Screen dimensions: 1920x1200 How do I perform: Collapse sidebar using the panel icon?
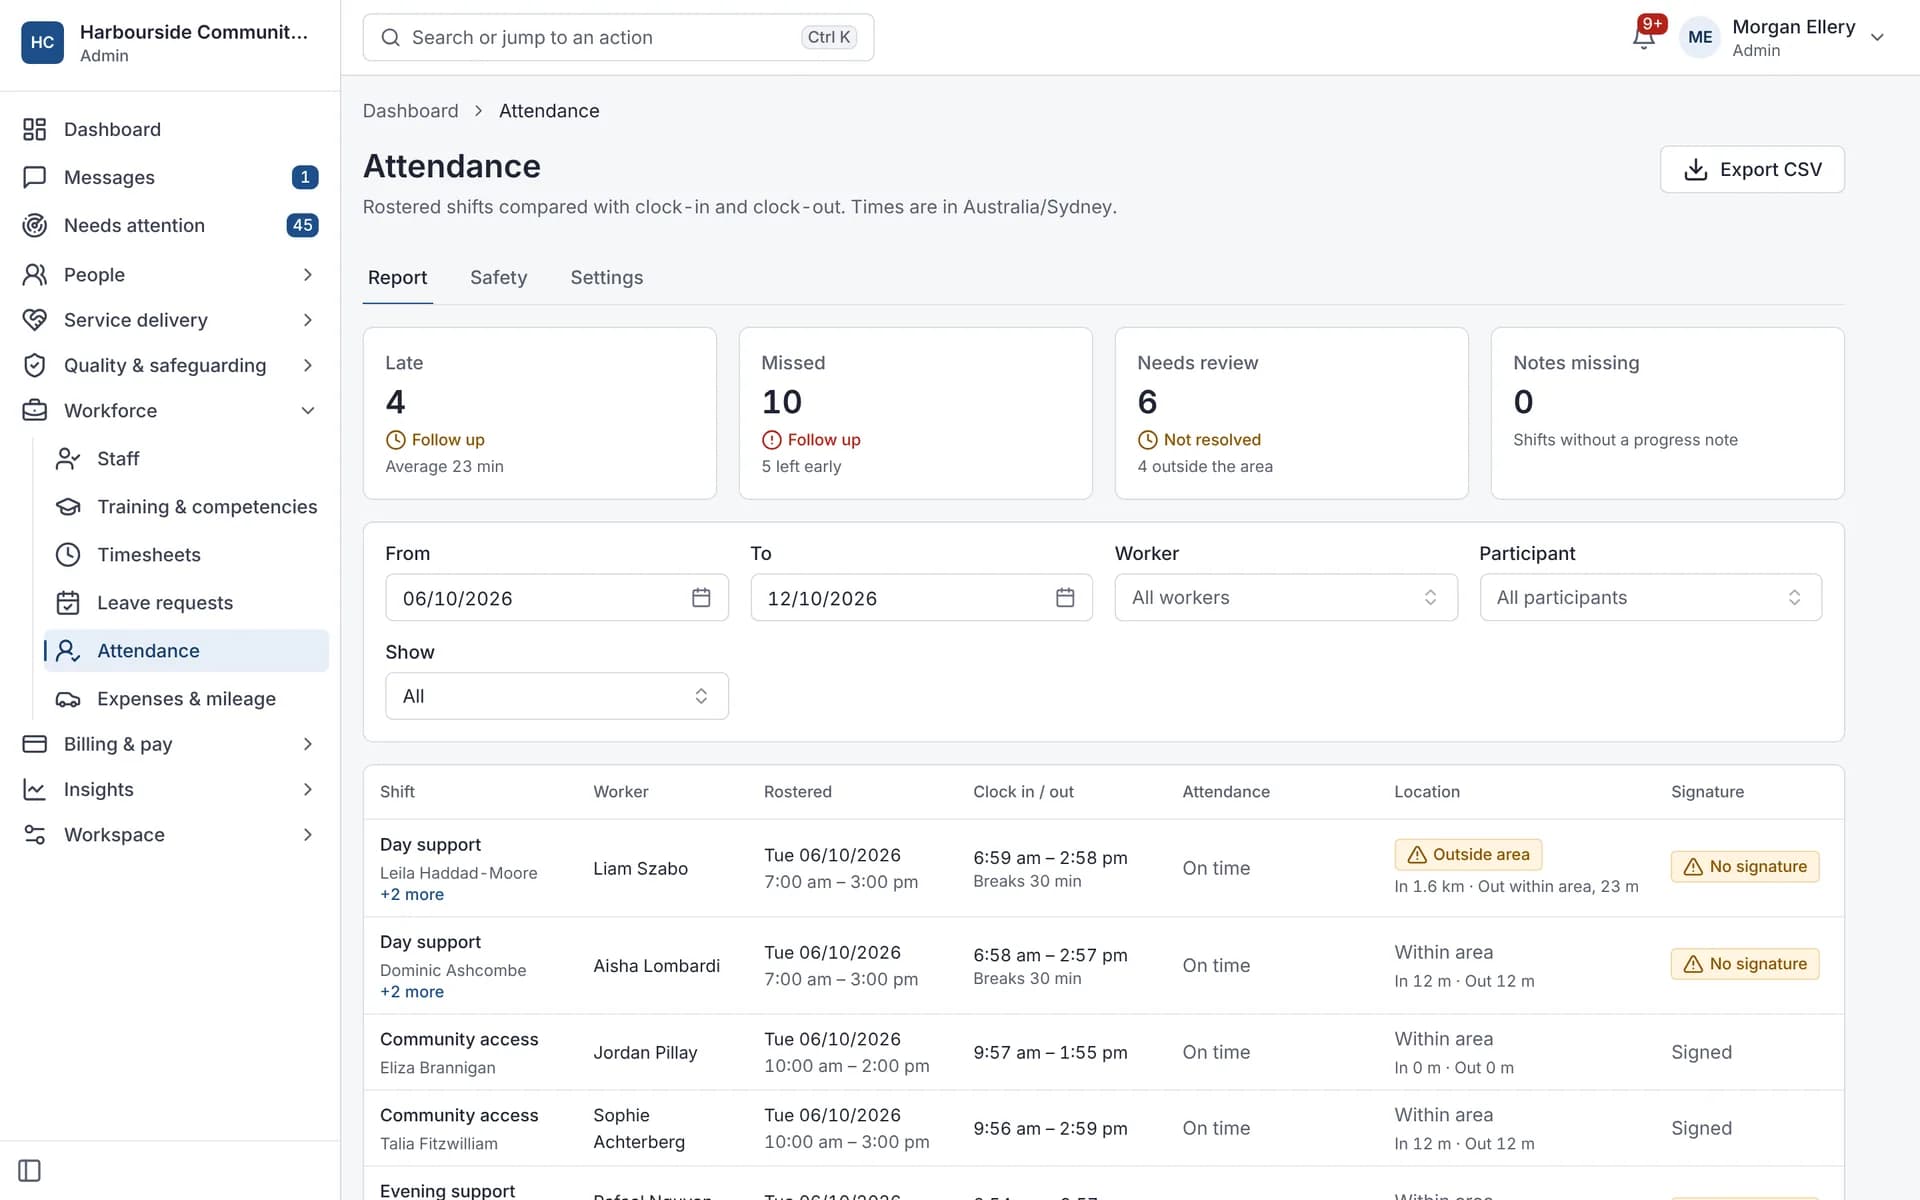(30, 1170)
